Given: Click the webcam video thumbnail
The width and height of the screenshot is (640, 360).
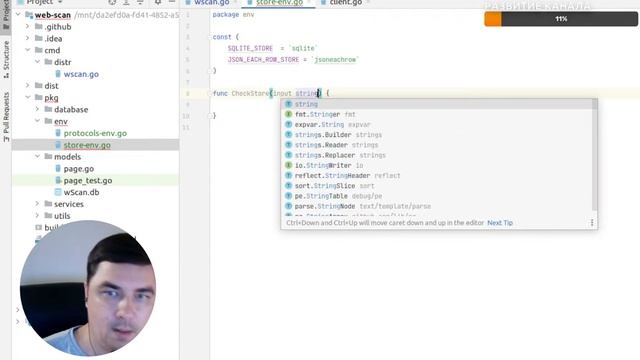Looking at the screenshot, I should 87,288.
